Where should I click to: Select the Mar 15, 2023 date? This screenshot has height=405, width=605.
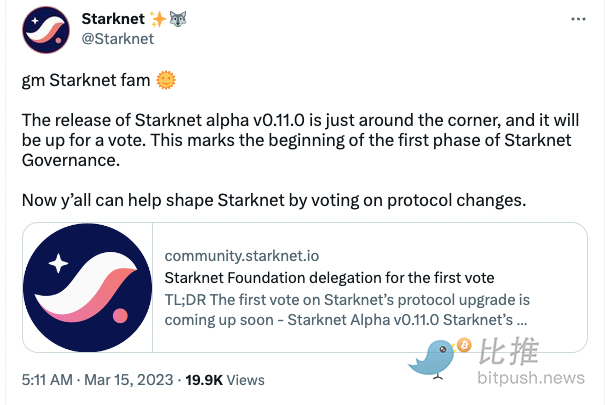pos(129,380)
